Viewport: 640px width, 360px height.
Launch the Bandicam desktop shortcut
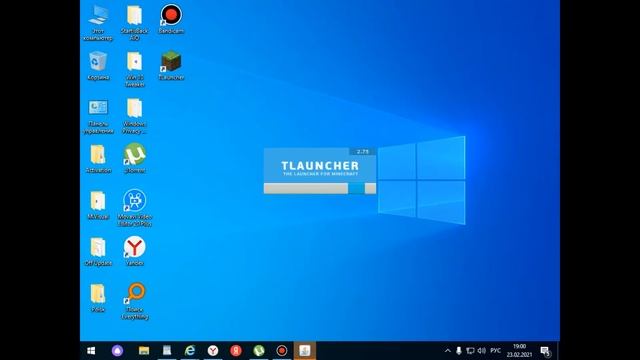click(x=171, y=19)
